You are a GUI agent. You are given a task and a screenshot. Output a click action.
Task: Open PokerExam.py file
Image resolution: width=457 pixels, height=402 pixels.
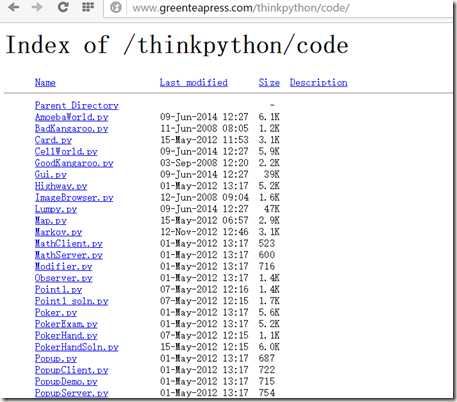click(x=66, y=324)
